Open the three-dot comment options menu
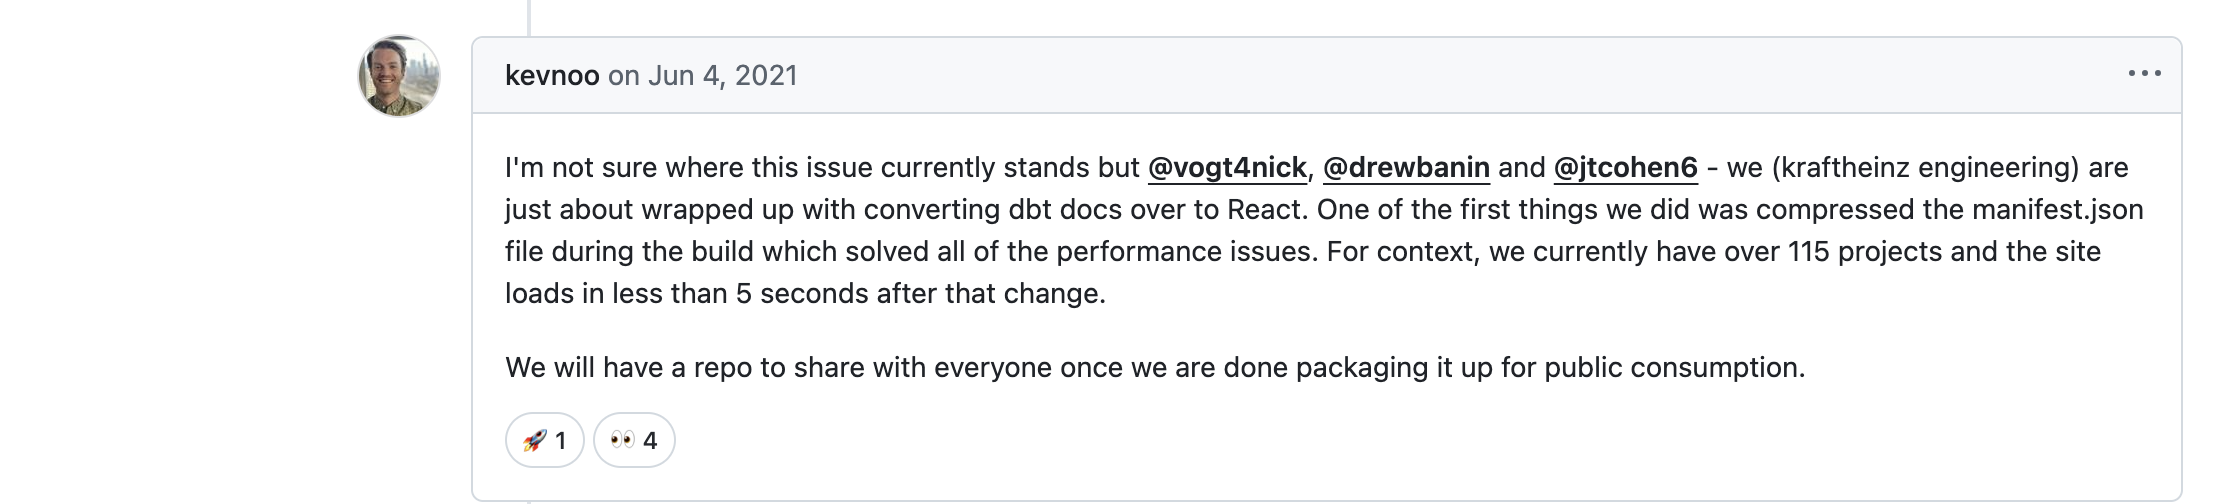 pyautogui.click(x=2144, y=74)
